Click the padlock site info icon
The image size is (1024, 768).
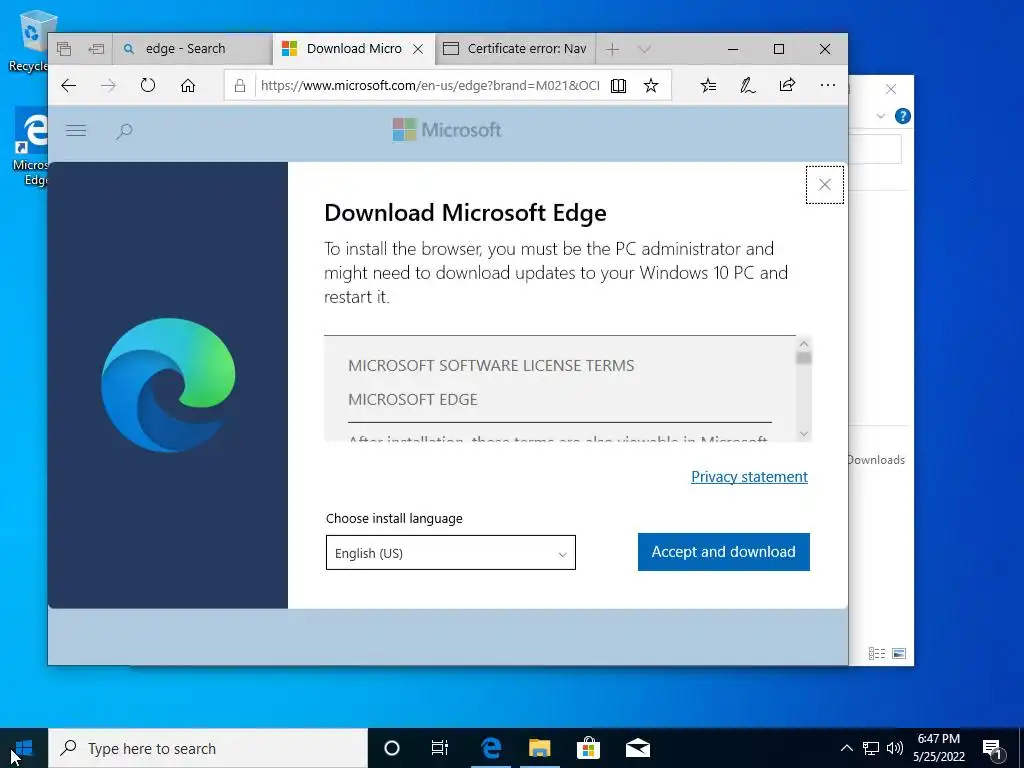pyautogui.click(x=240, y=86)
